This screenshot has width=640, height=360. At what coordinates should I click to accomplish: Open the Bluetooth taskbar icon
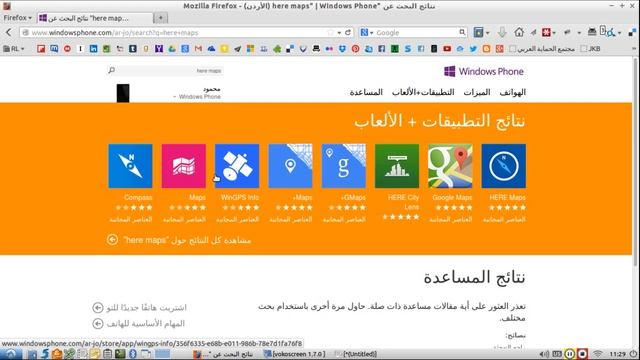coord(133,354)
